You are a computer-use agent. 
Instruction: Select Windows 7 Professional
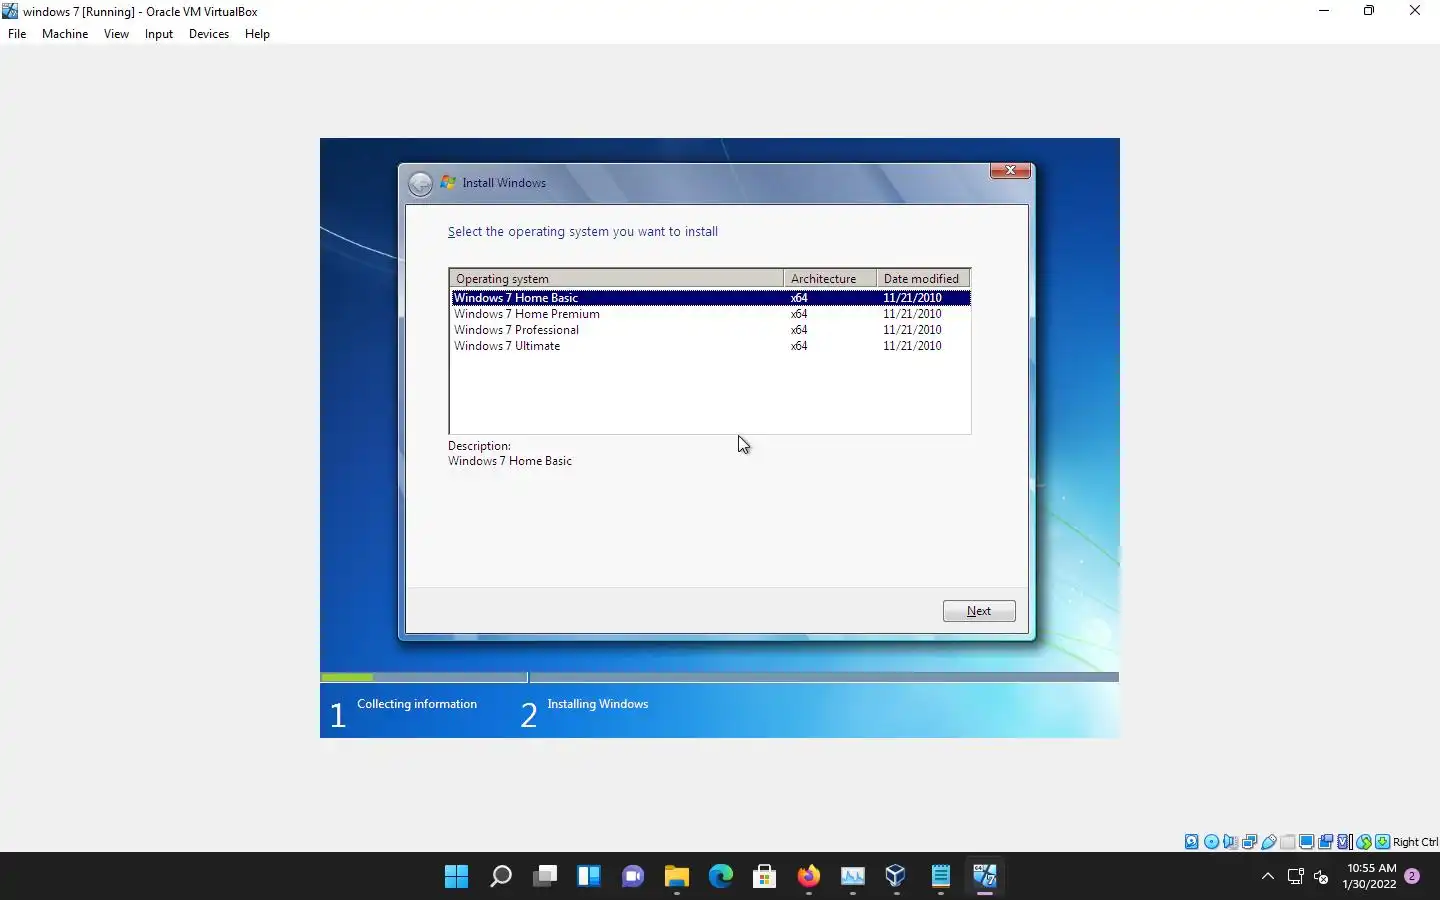pos(710,330)
